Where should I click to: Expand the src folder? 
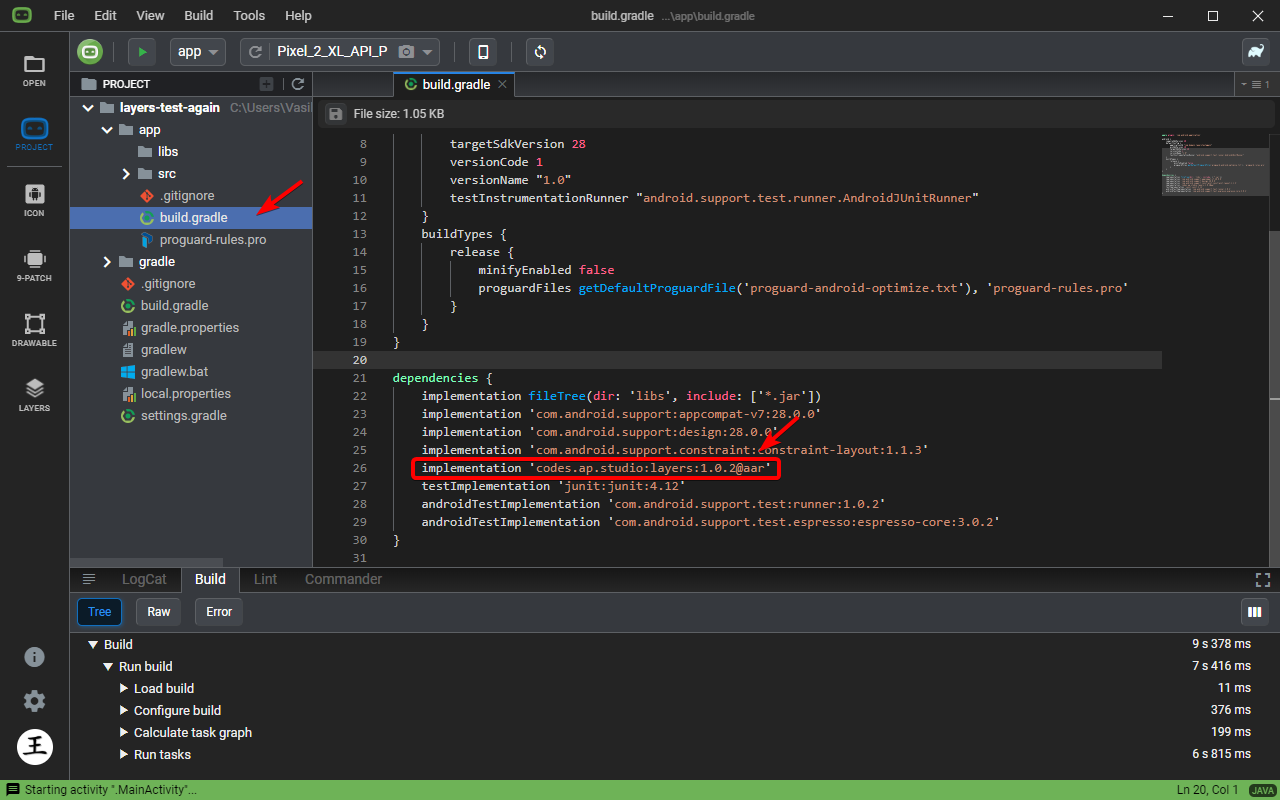pyautogui.click(x=126, y=174)
